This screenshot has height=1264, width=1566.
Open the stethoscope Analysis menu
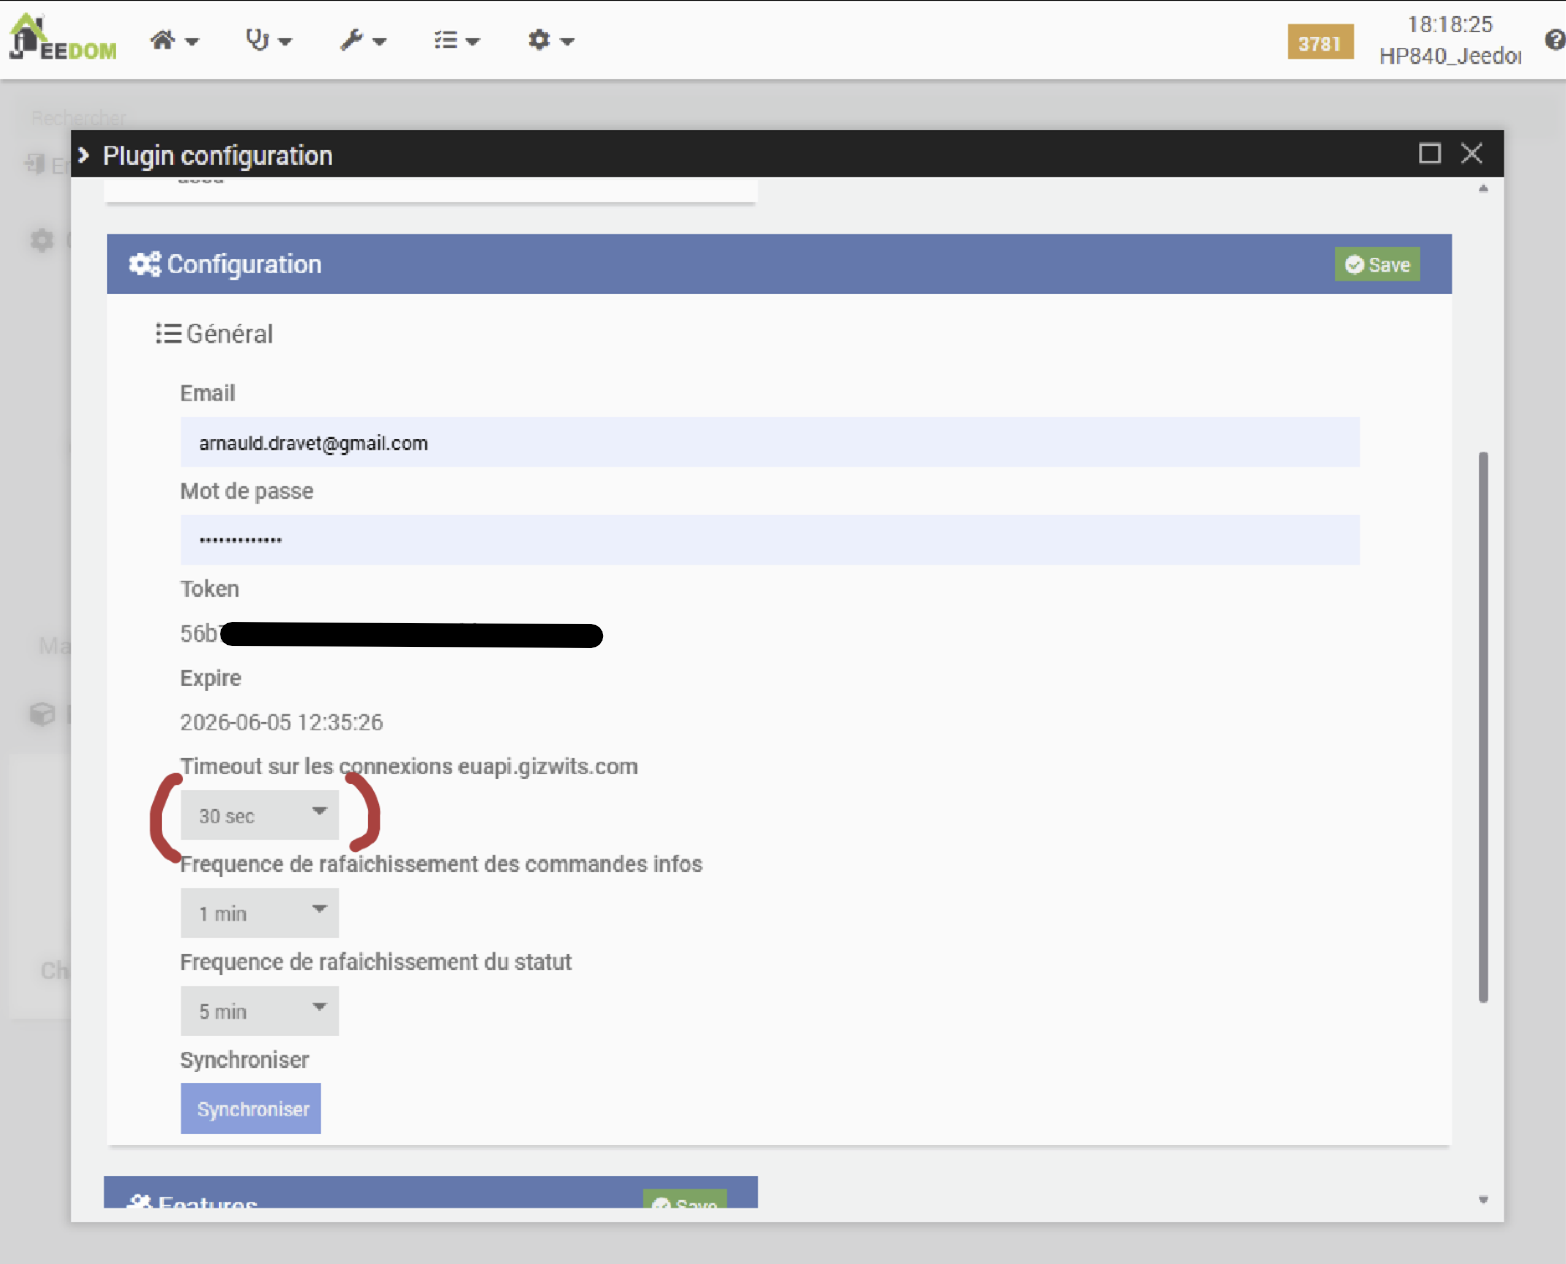point(268,41)
